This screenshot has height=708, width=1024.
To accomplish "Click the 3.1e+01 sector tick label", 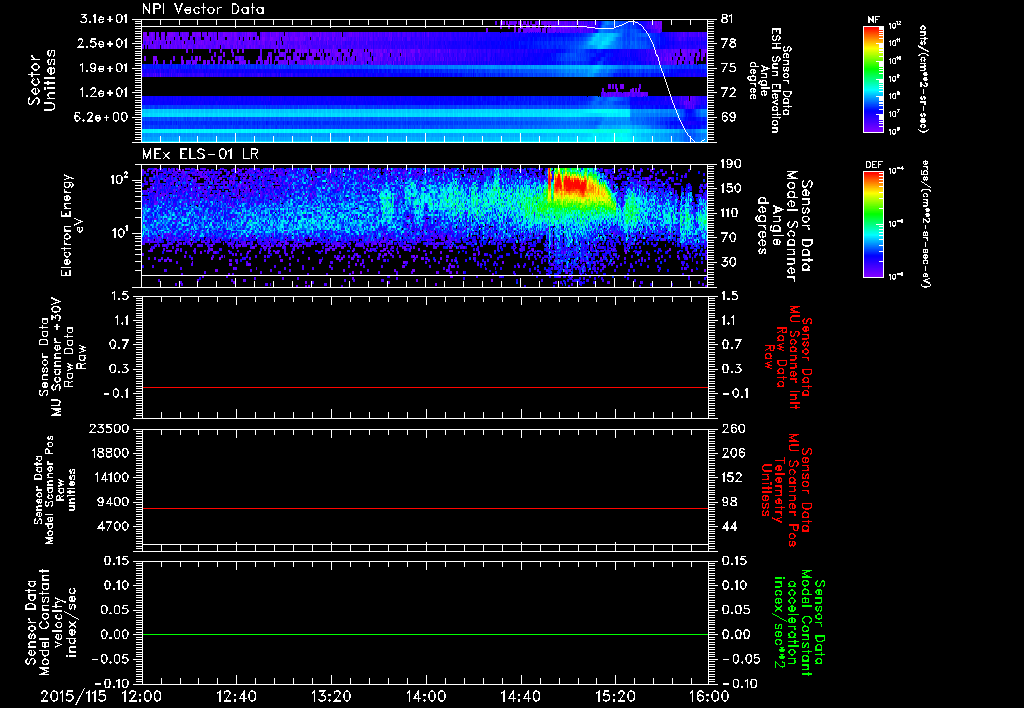I will point(104,19).
